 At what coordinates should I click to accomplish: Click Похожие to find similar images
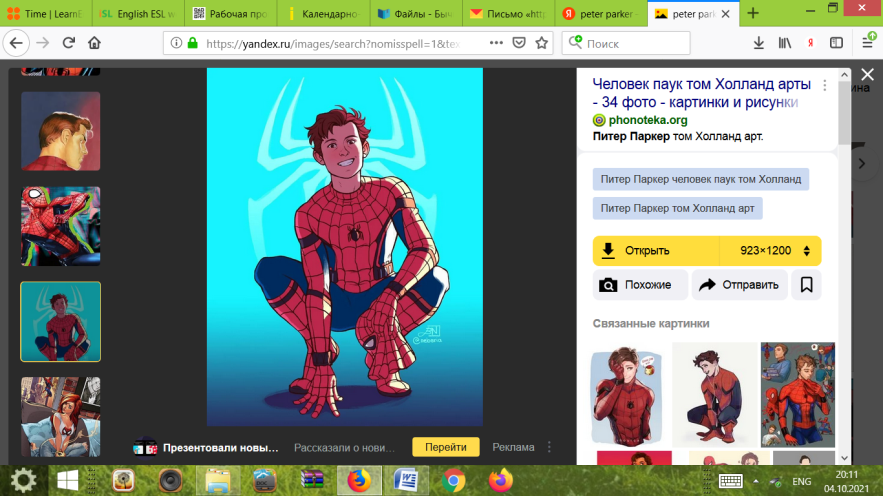click(x=640, y=285)
